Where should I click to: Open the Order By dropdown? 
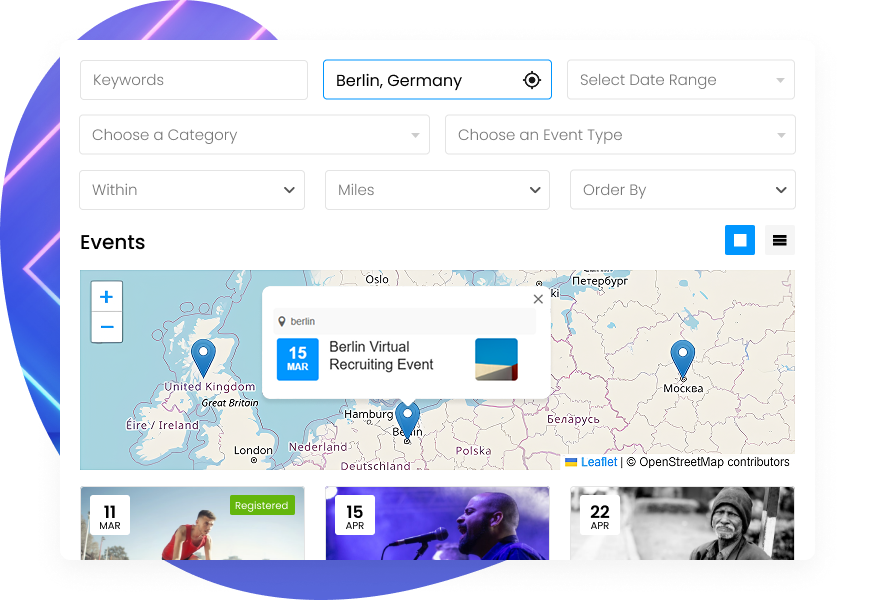[682, 190]
